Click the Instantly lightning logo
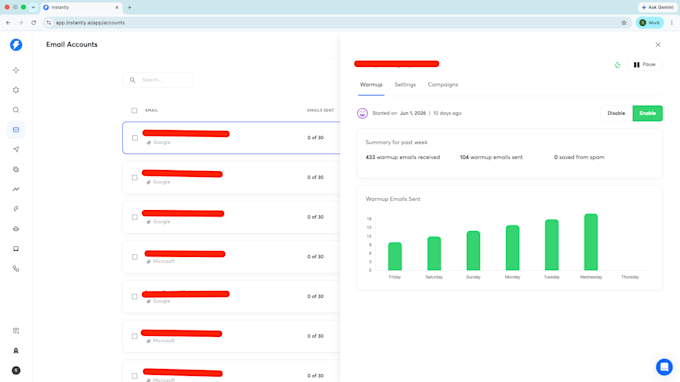Screen dimensions: 680x382 [x=16, y=45]
